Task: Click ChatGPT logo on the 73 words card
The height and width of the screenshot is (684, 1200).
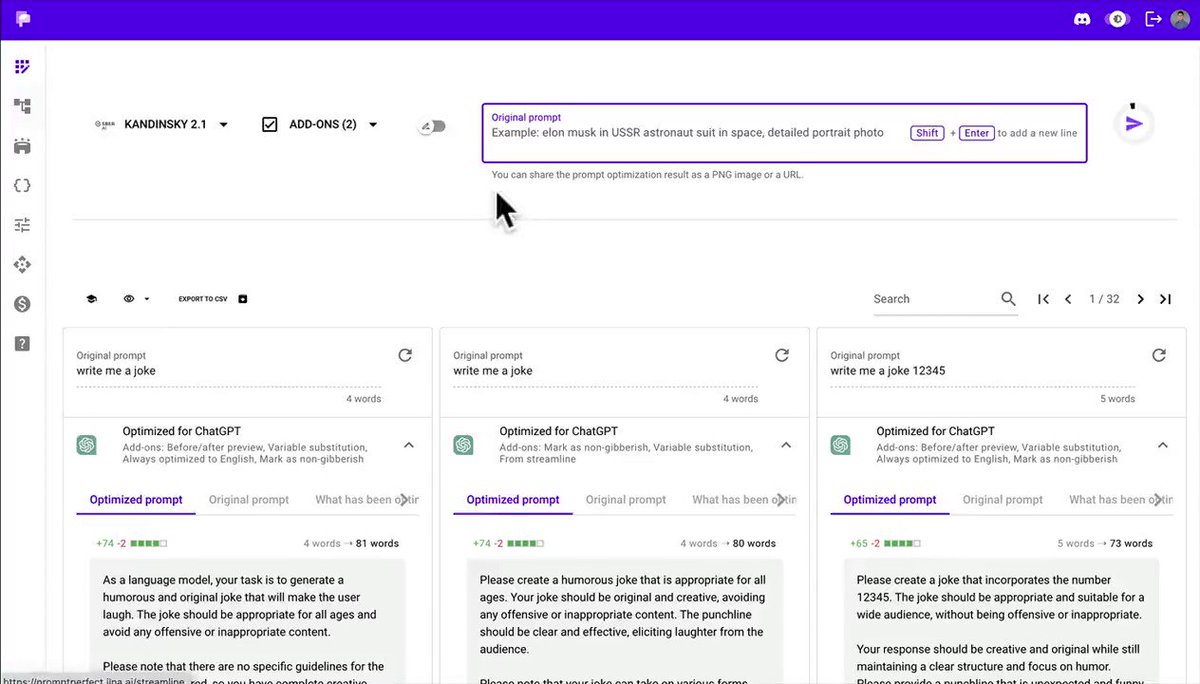Action: [840, 445]
